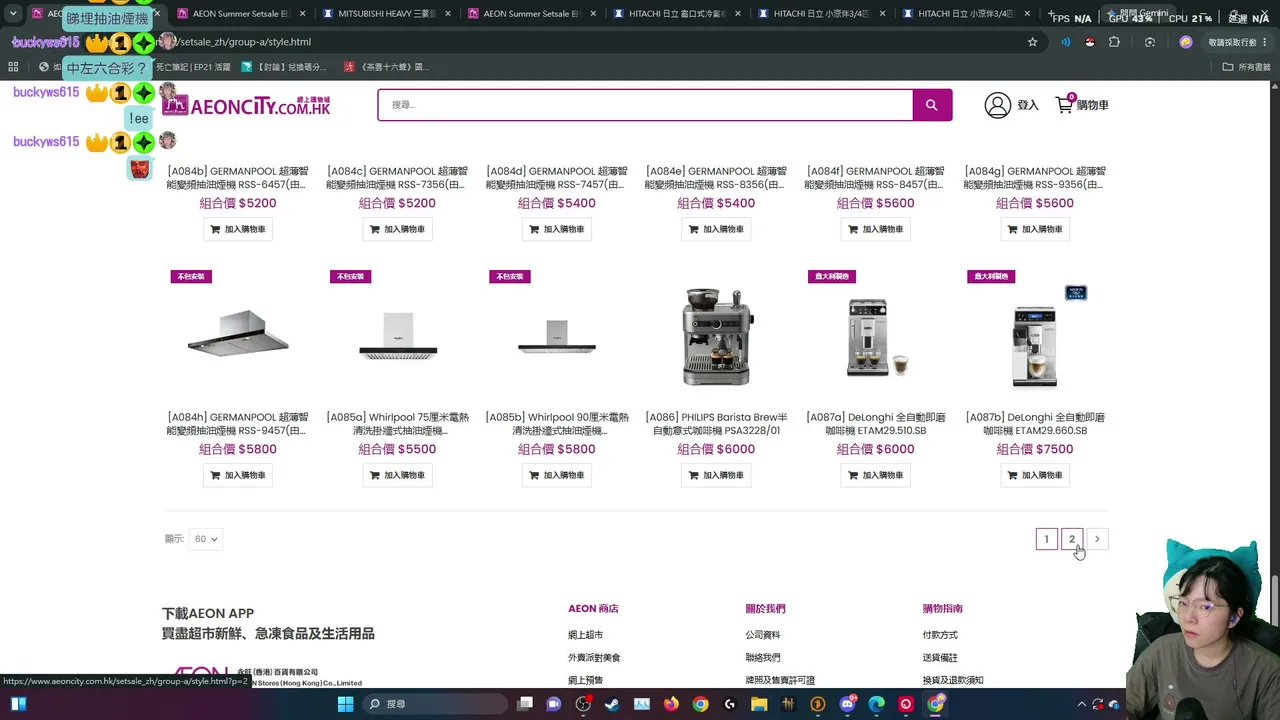Open A085a Whirlpool 75厘米 hood image
Screen dimensions: 1280x720
[397, 336]
